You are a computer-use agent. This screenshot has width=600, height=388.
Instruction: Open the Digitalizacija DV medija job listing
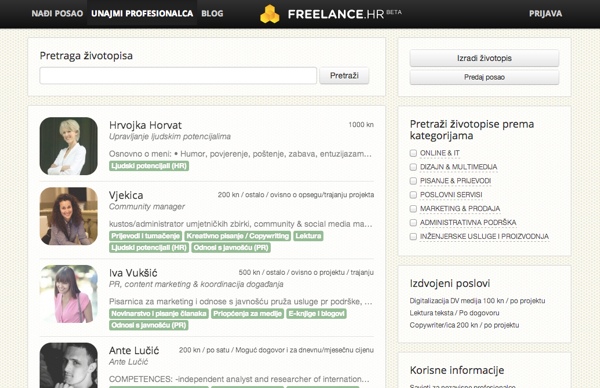477,301
